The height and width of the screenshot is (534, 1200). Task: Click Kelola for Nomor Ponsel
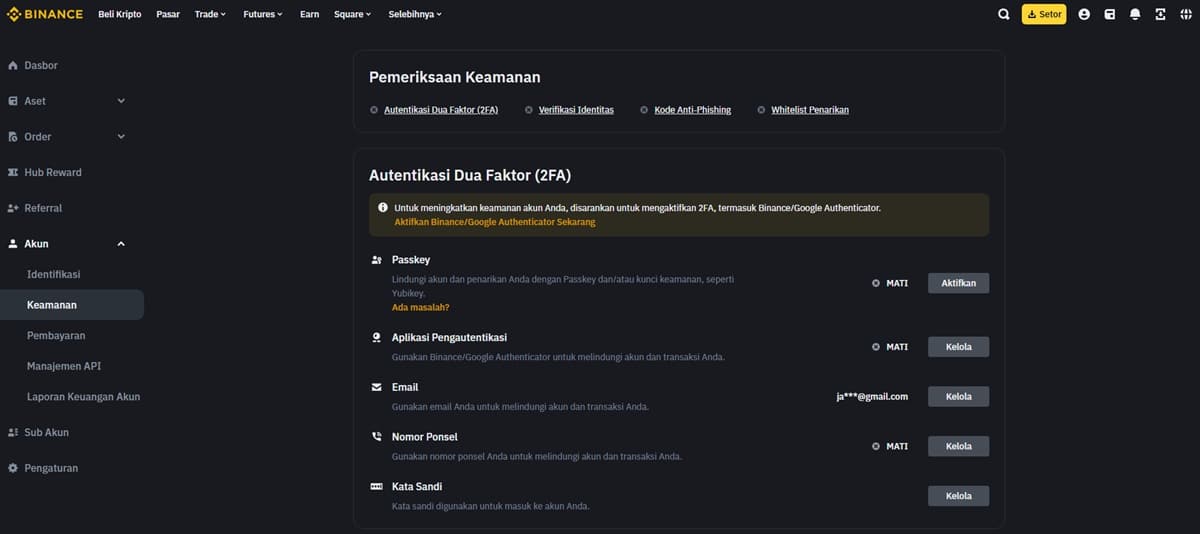958,446
